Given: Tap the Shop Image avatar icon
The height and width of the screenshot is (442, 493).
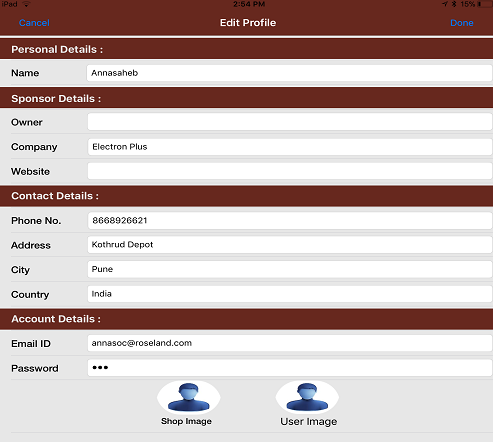Looking at the screenshot, I should coord(188,397).
